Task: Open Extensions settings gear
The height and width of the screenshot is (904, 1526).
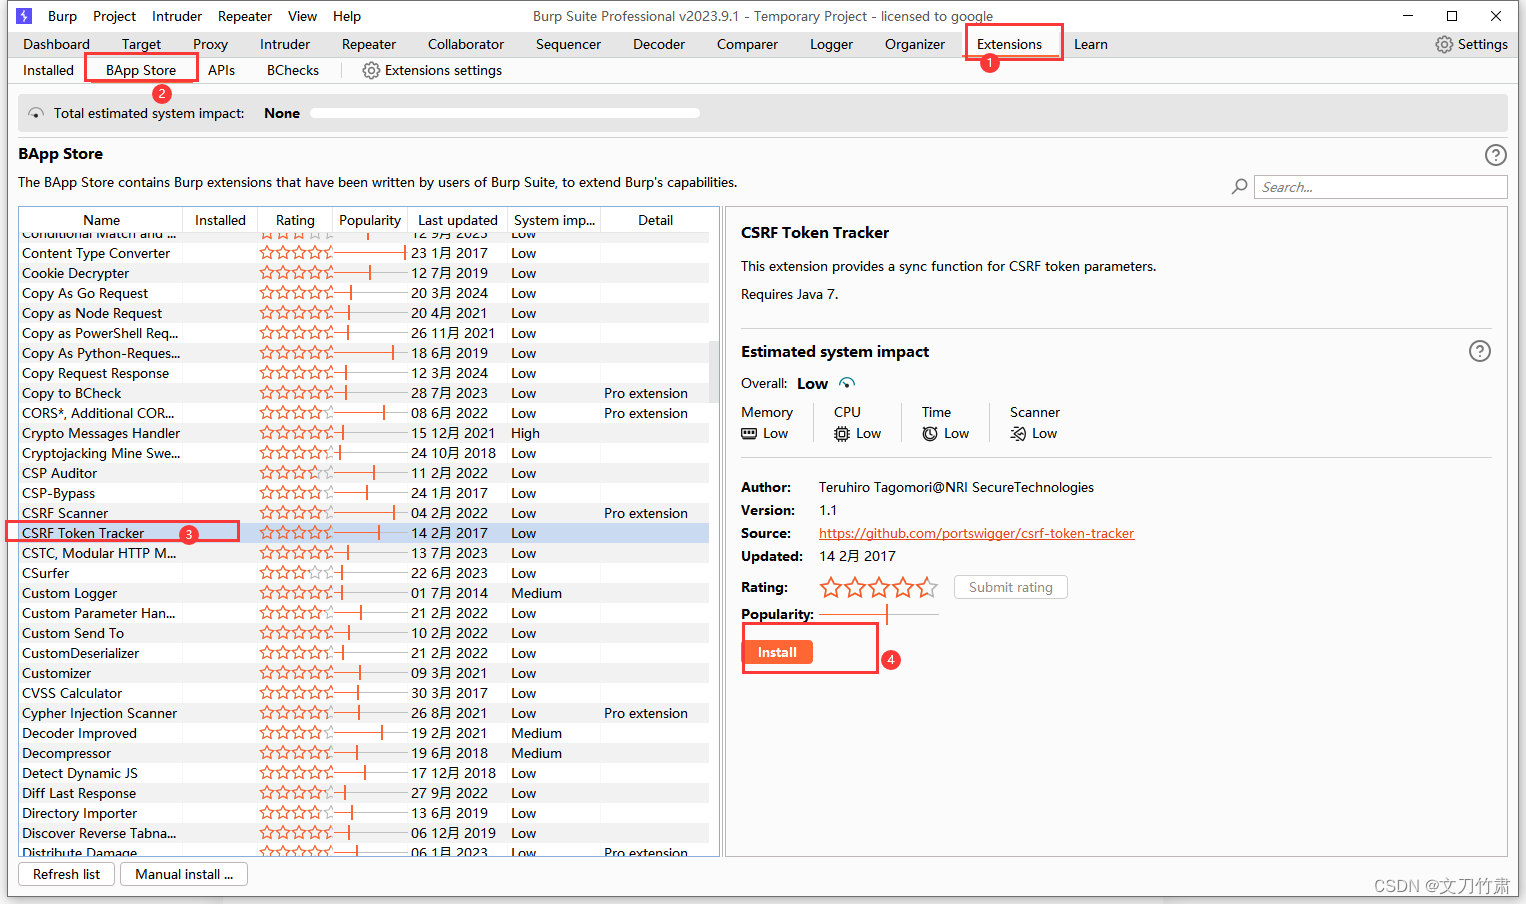Action: [371, 70]
